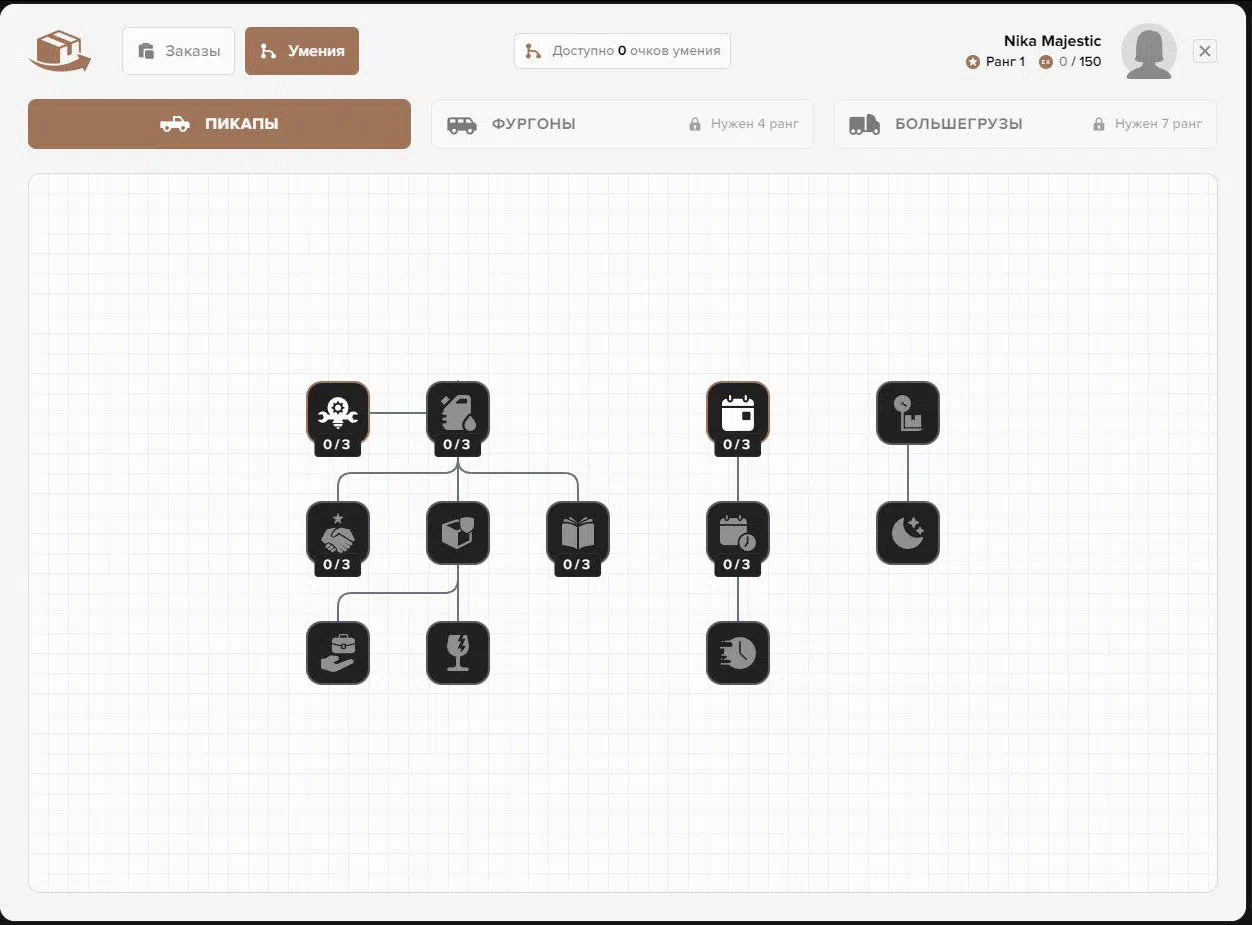Close the skills window
This screenshot has width=1252, height=925.
point(1205,51)
